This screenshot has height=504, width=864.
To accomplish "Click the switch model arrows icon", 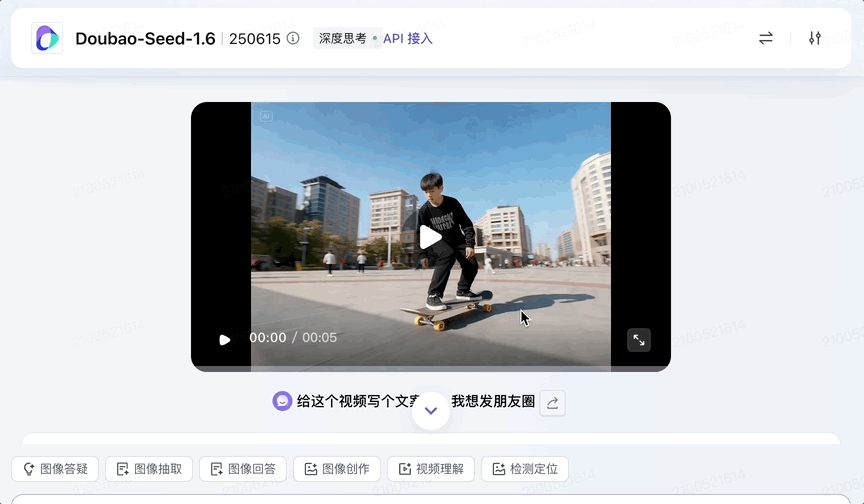I will point(766,38).
